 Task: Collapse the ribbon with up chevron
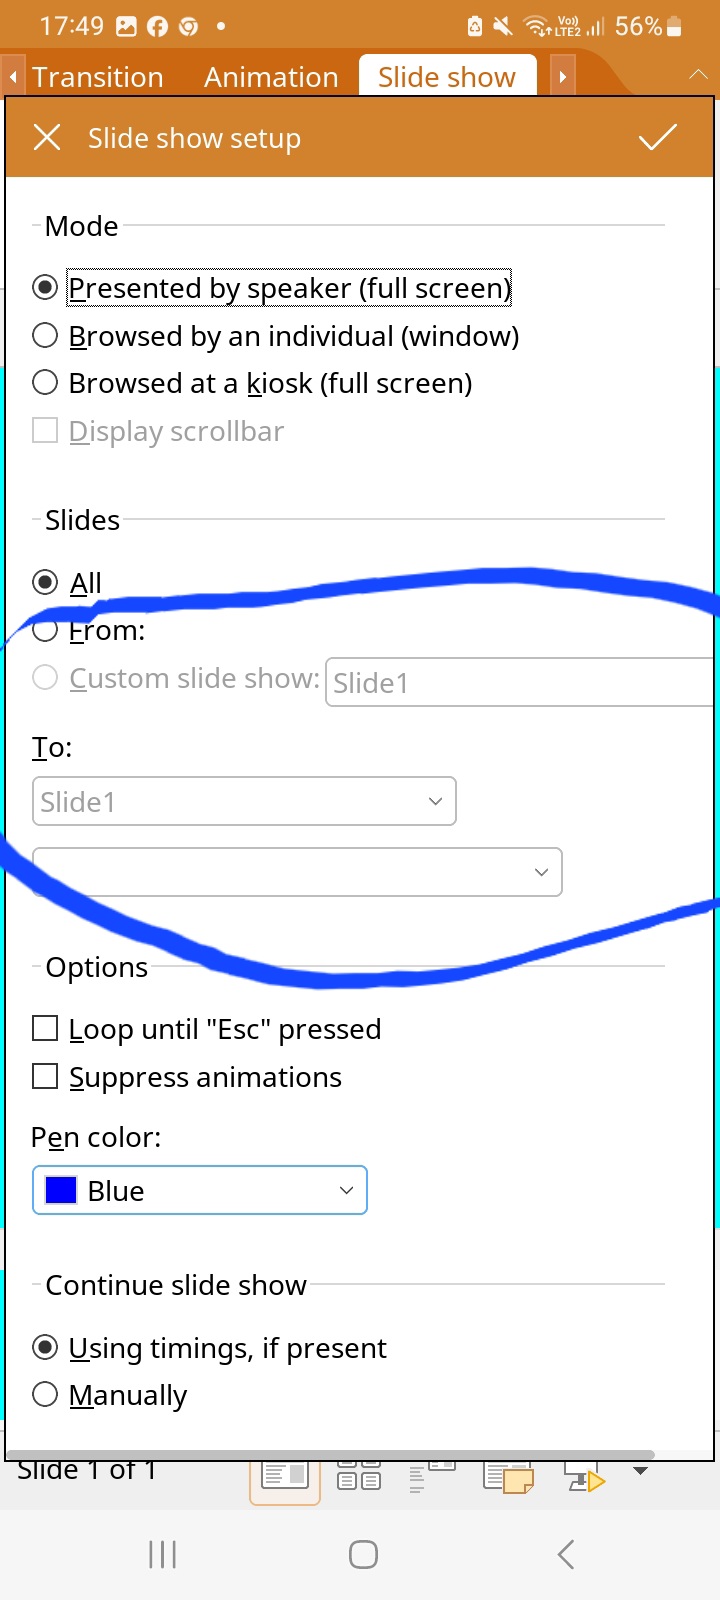698,76
